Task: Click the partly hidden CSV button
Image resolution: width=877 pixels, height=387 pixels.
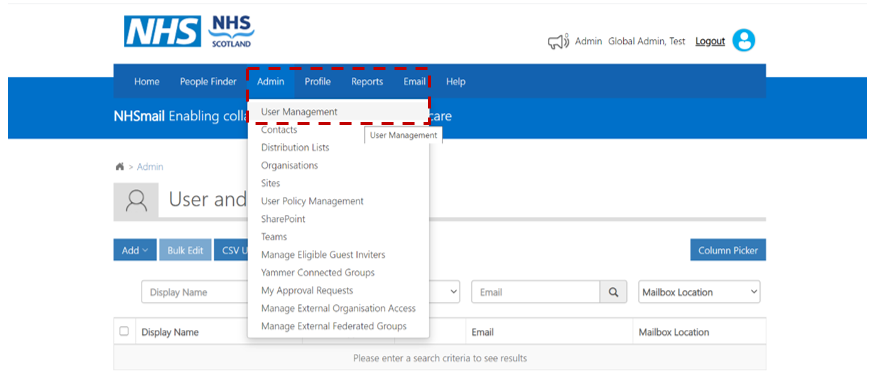Action: click(231, 250)
